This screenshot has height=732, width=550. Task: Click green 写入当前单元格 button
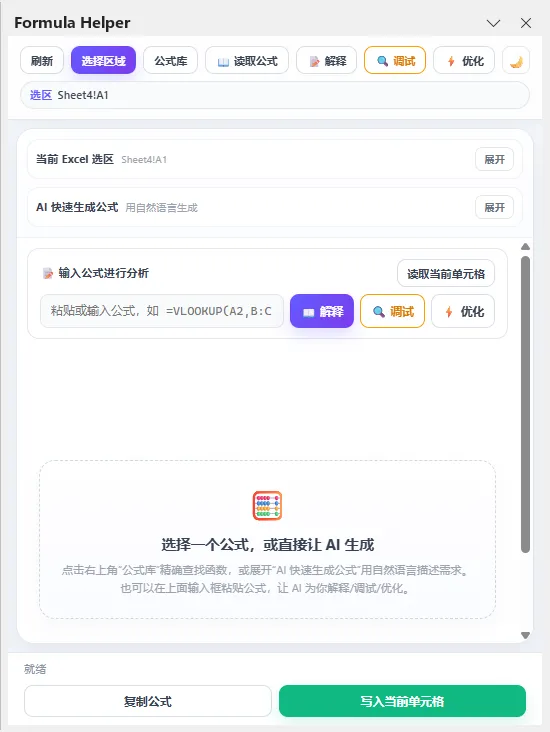click(402, 701)
